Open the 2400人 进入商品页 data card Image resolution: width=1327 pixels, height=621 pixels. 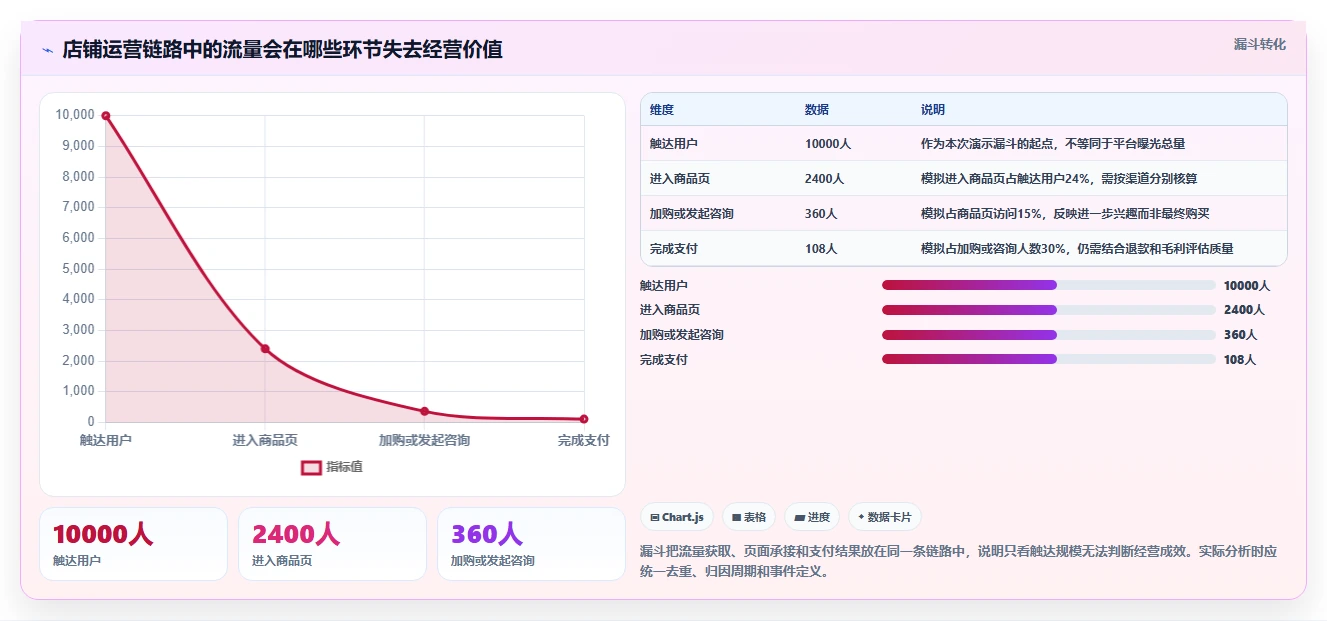pos(332,544)
